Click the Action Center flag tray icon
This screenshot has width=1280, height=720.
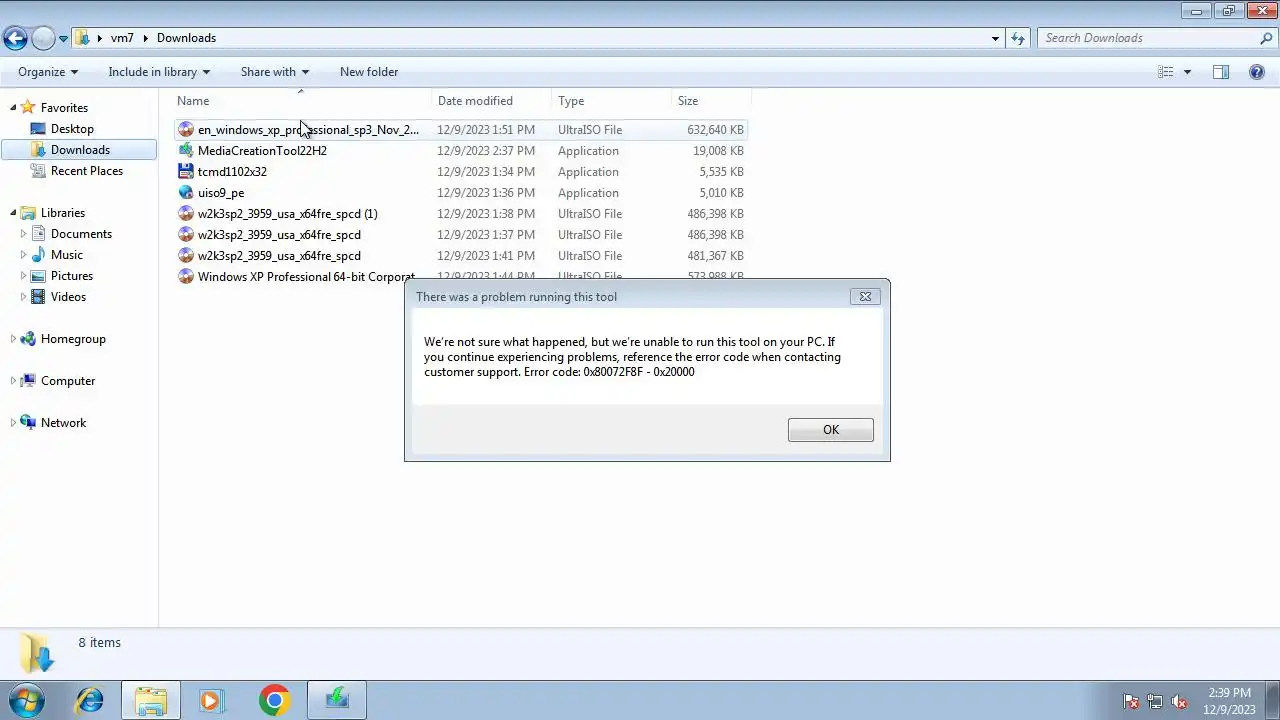pos(1131,701)
